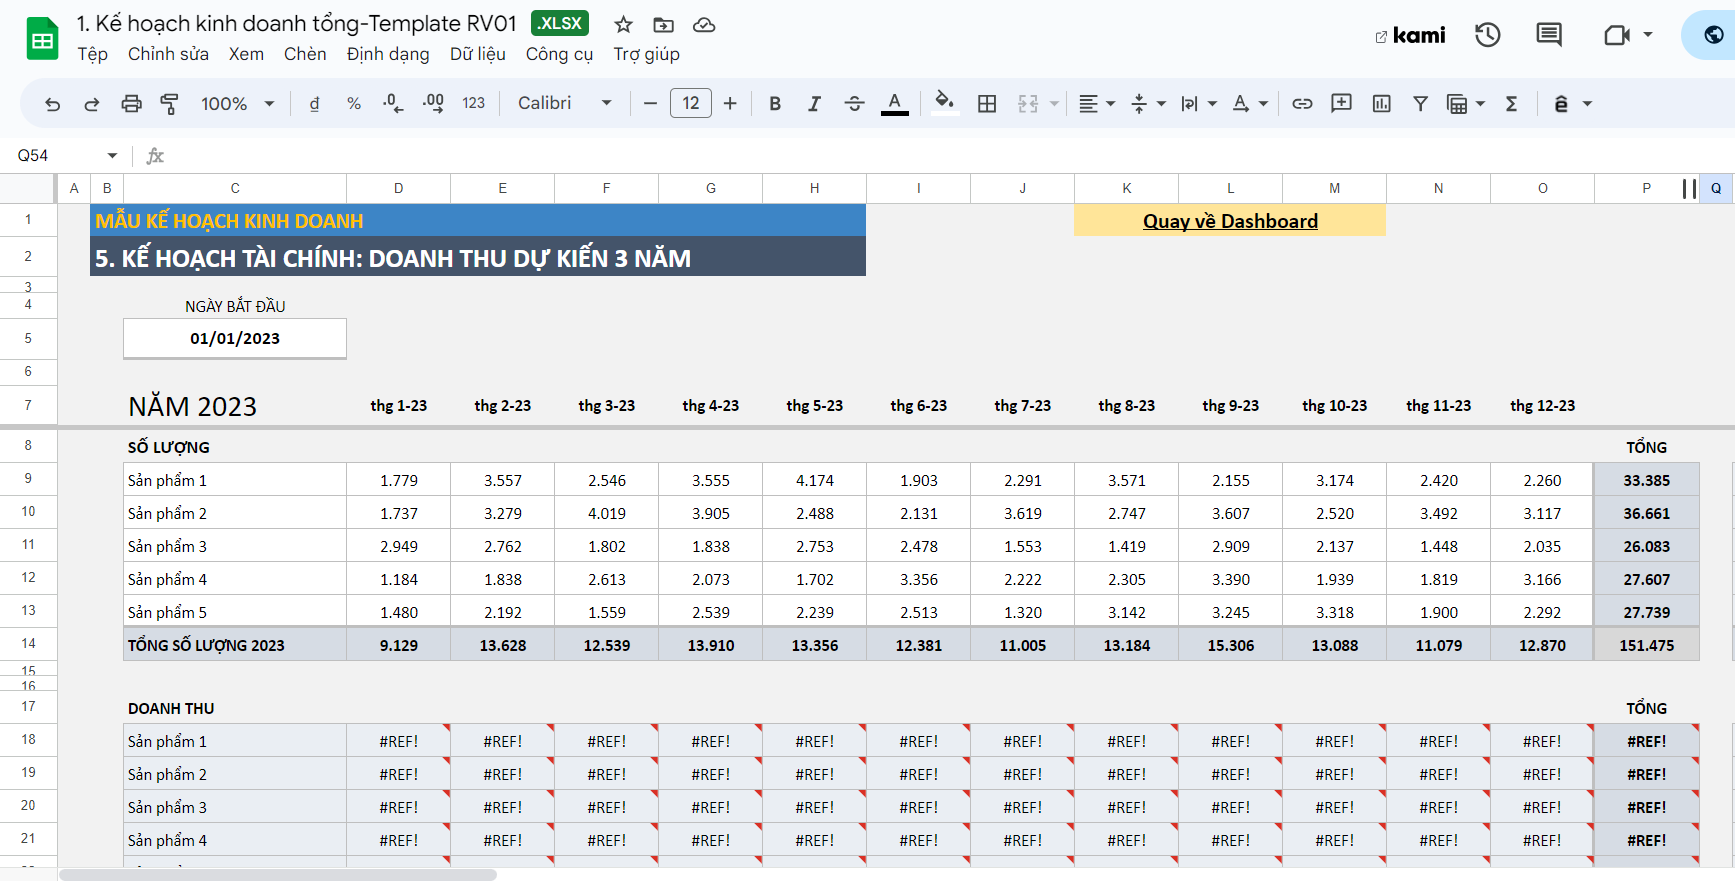1735x881 pixels.
Task: Open the Calibri font dropdown
Action: pos(564,104)
